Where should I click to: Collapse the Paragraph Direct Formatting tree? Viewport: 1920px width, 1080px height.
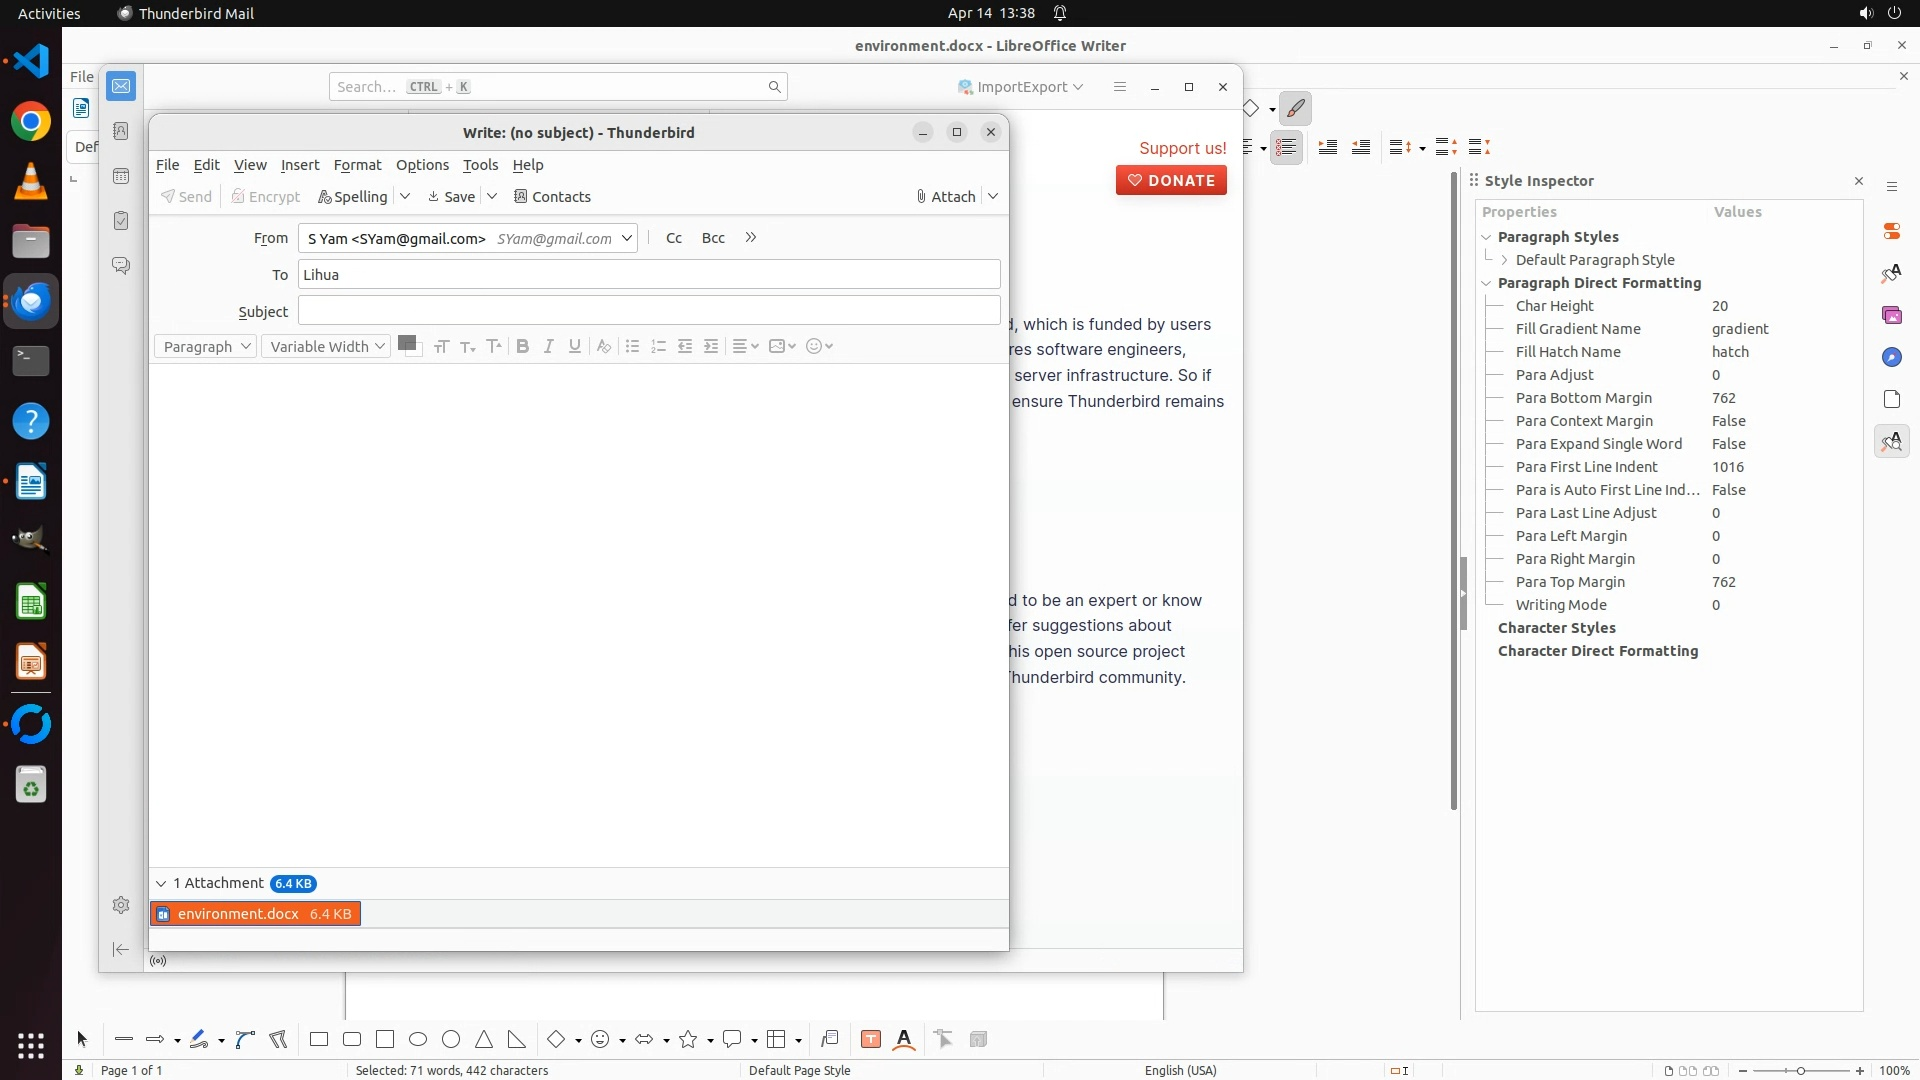tap(1486, 283)
